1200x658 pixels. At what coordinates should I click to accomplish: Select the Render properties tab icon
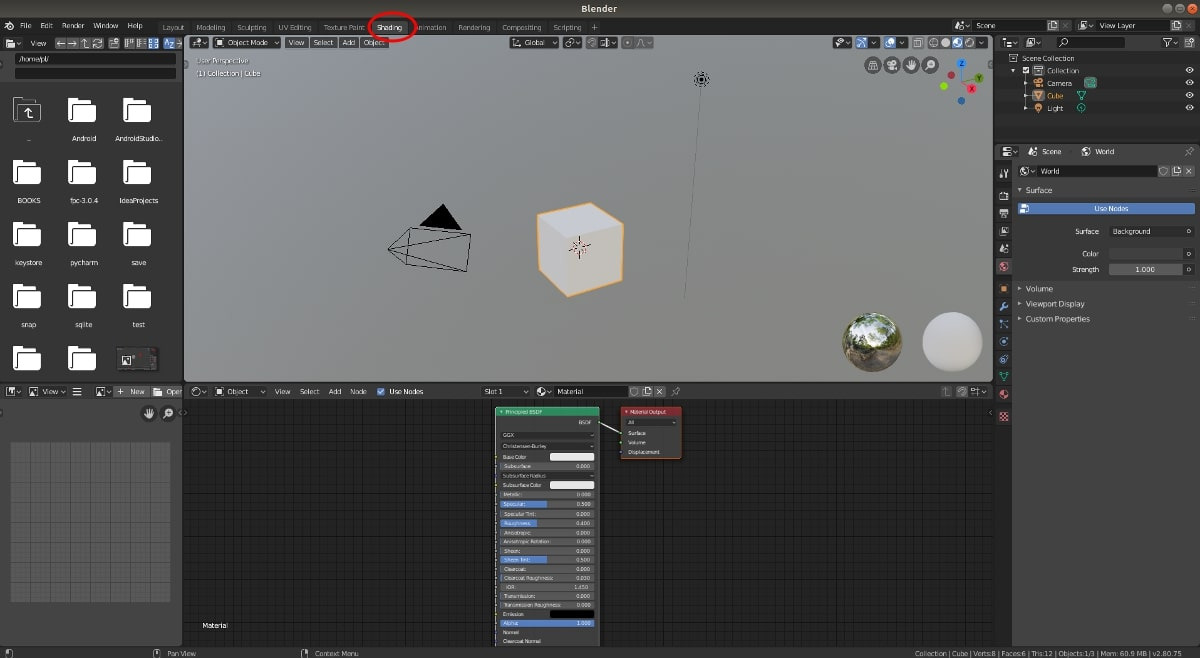tap(1004, 195)
